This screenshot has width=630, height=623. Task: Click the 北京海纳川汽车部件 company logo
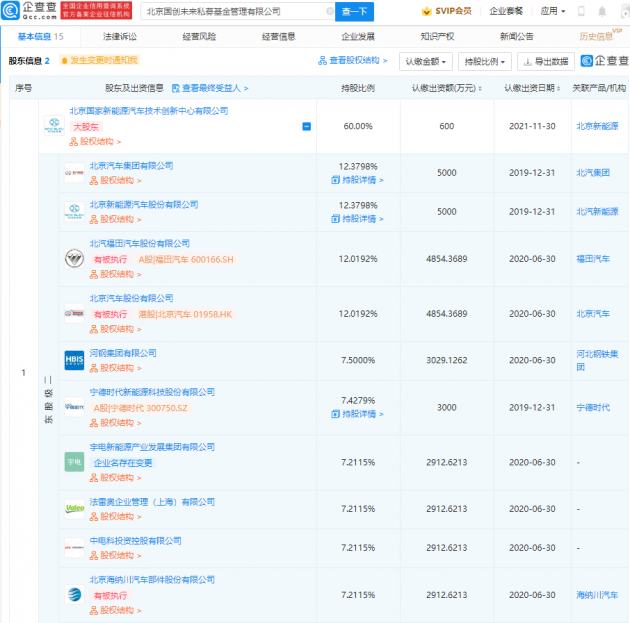pyautogui.click(x=75, y=595)
